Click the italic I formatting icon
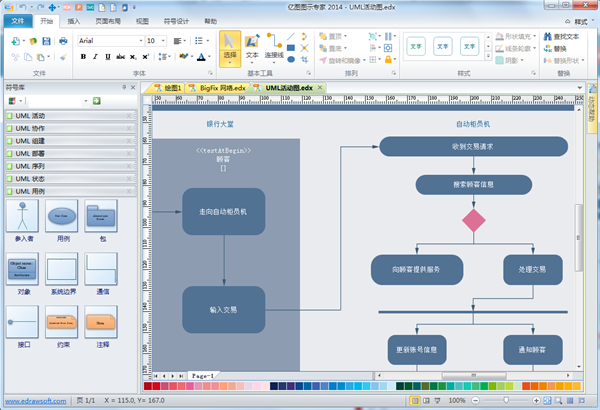The image size is (600, 410). 96,57
